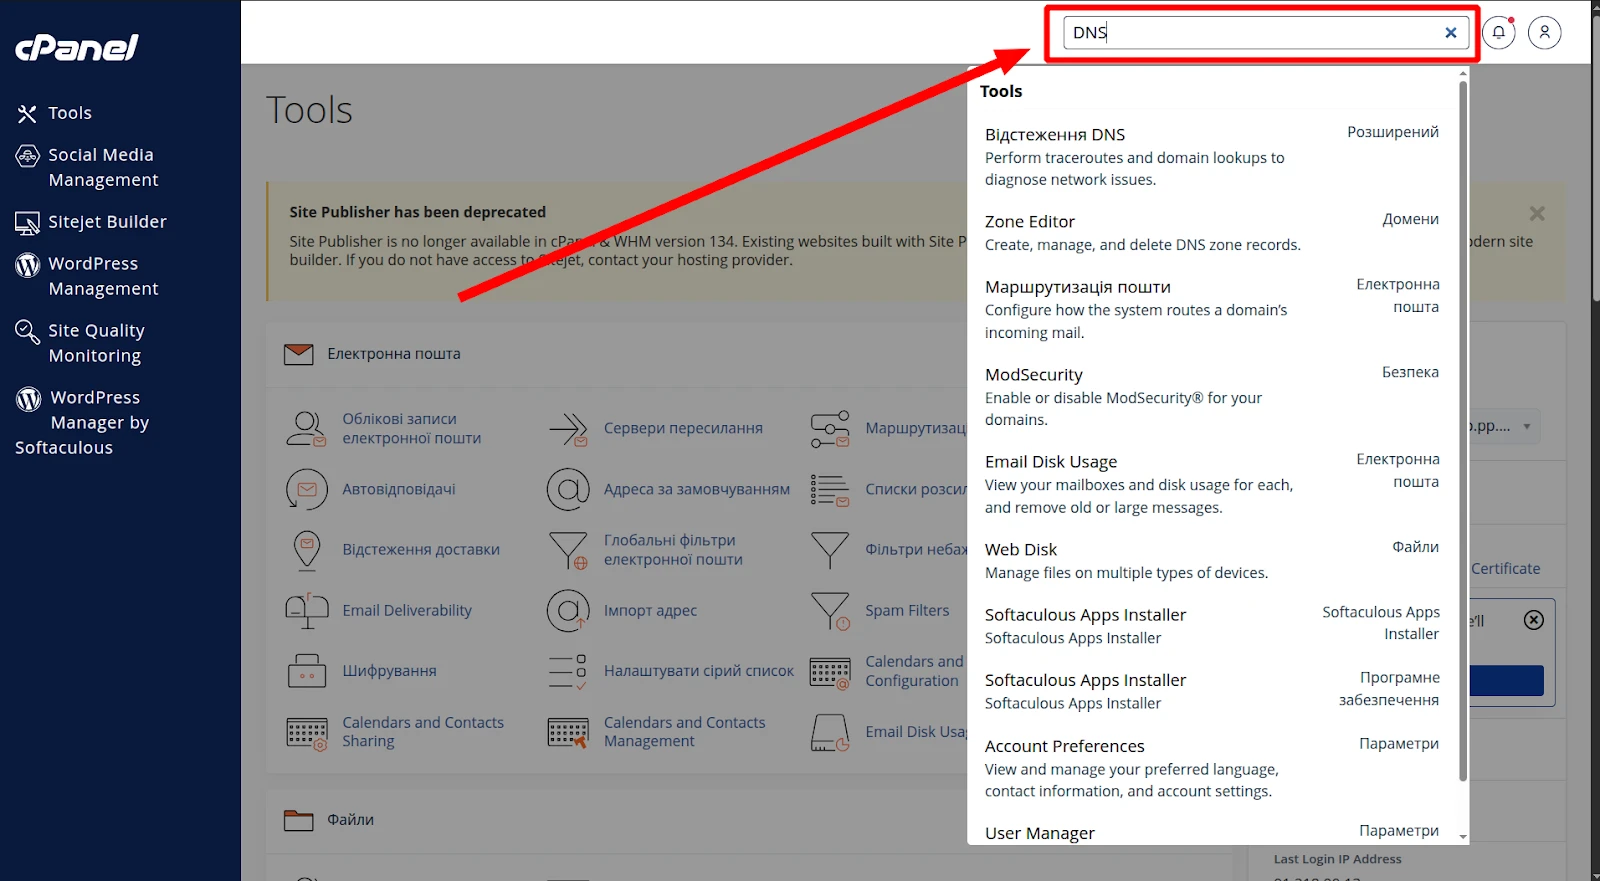Click the Сервери пересилання arrow icon

568,429
